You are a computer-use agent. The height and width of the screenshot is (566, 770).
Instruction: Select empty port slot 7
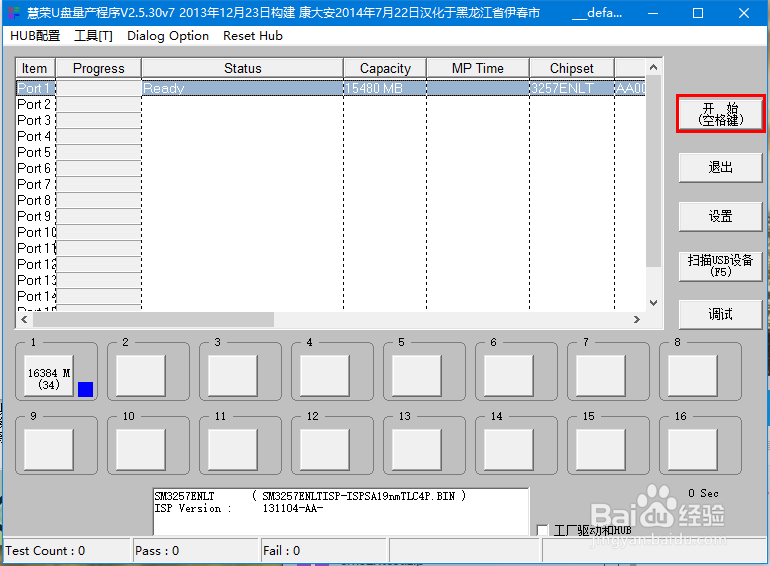(x=601, y=376)
